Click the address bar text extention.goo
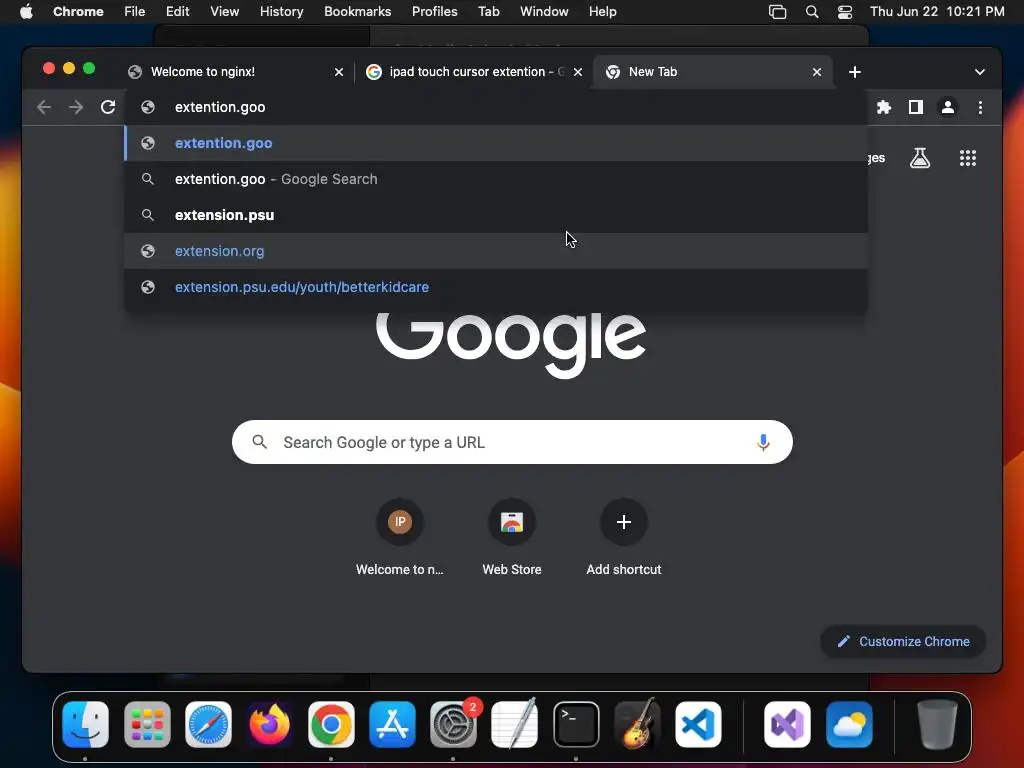Screen dimensions: 1024x768 coord(220,107)
